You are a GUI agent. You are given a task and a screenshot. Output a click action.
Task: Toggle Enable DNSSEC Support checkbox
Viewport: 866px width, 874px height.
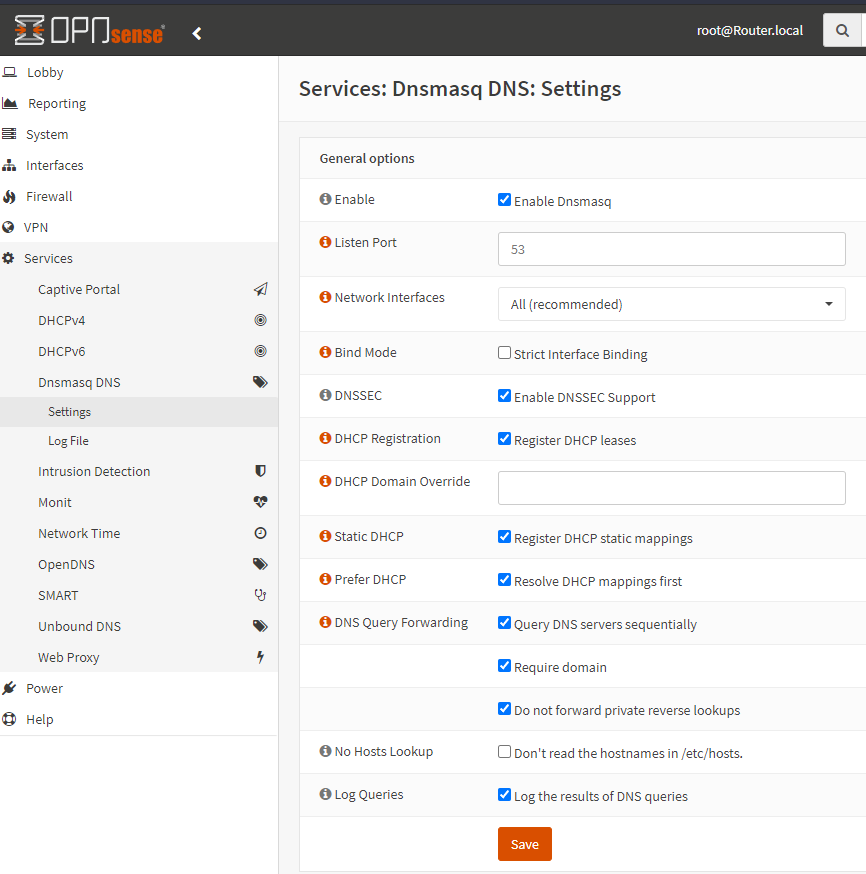click(x=504, y=396)
